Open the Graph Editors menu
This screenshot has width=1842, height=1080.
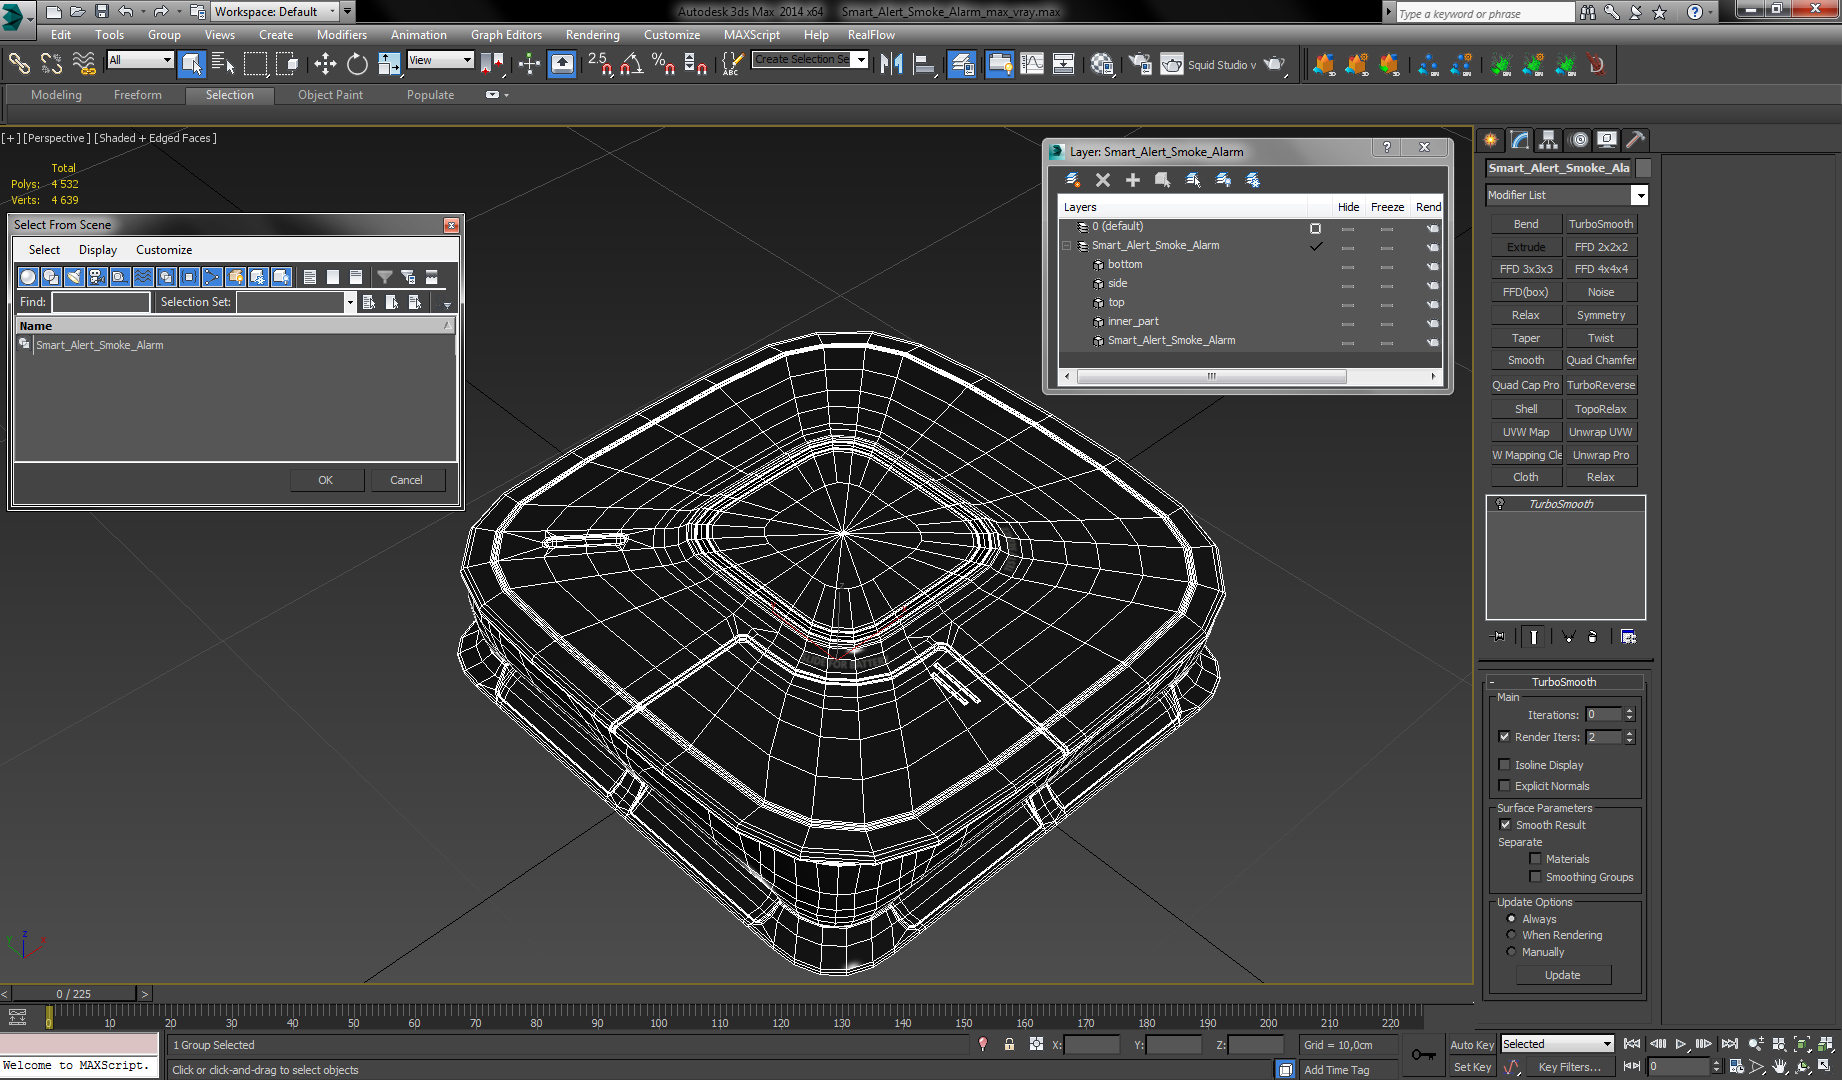(x=506, y=34)
